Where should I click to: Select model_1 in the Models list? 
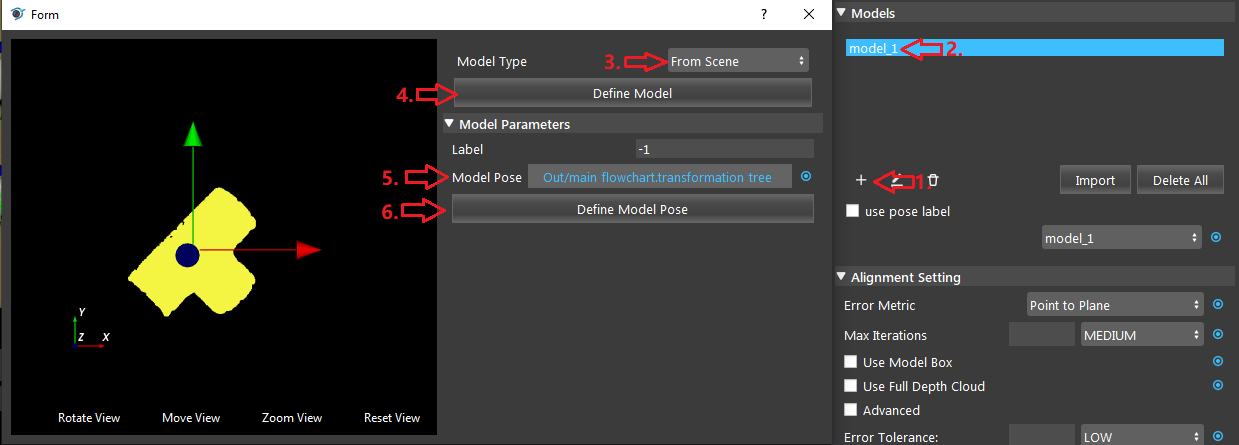click(1034, 48)
